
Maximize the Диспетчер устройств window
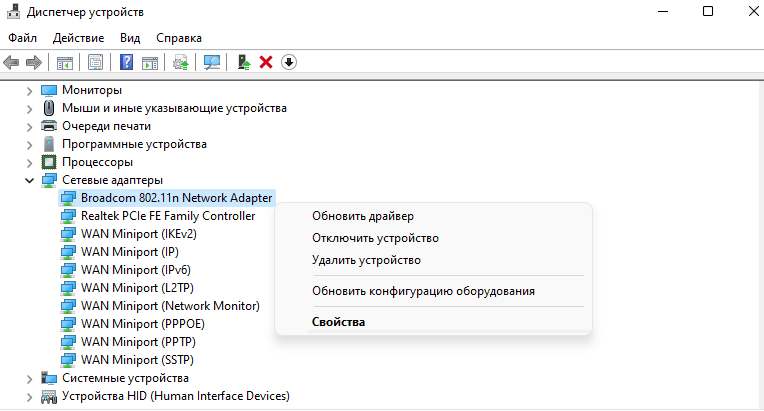click(x=708, y=11)
